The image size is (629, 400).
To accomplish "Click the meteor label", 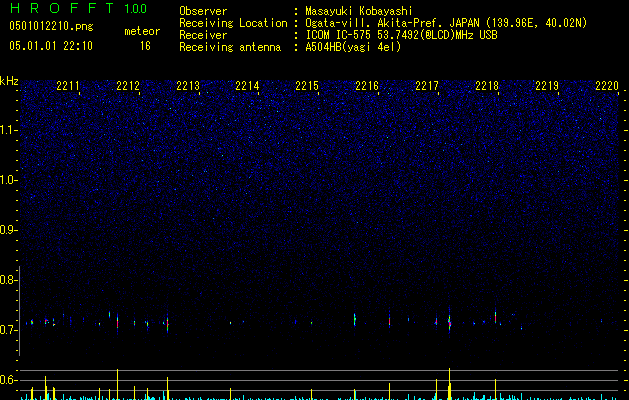I will pos(142,31).
